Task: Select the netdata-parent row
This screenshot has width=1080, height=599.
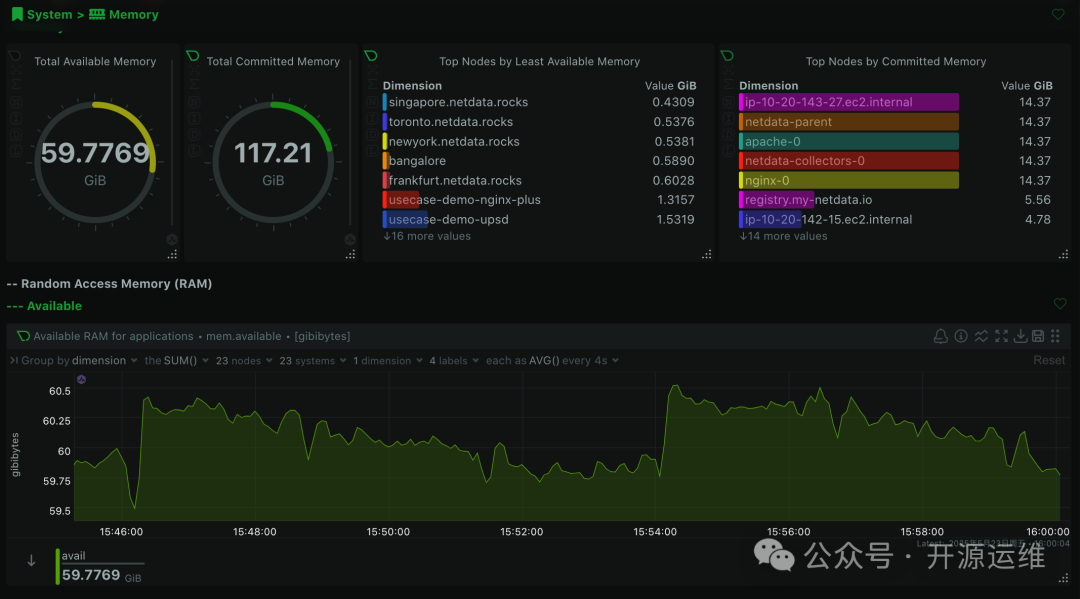Action: click(895, 121)
